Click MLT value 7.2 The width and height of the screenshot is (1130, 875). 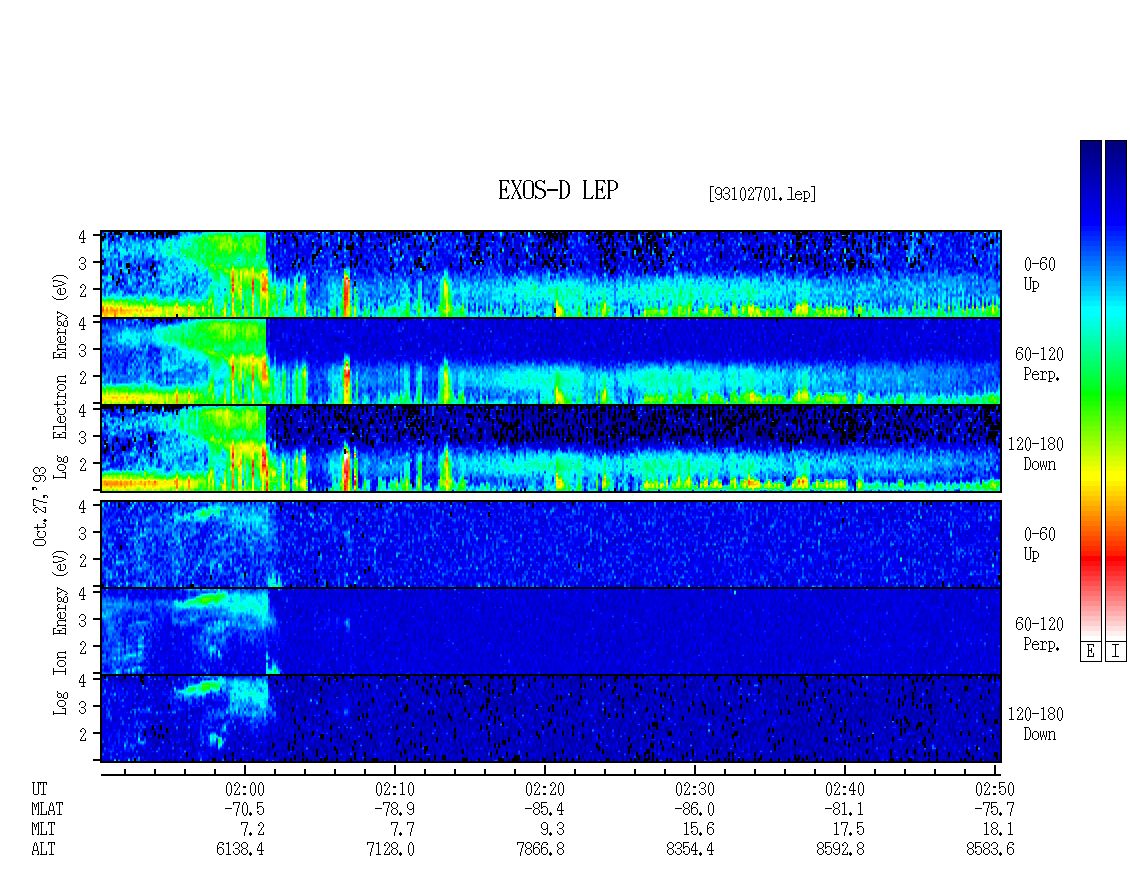[x=253, y=830]
